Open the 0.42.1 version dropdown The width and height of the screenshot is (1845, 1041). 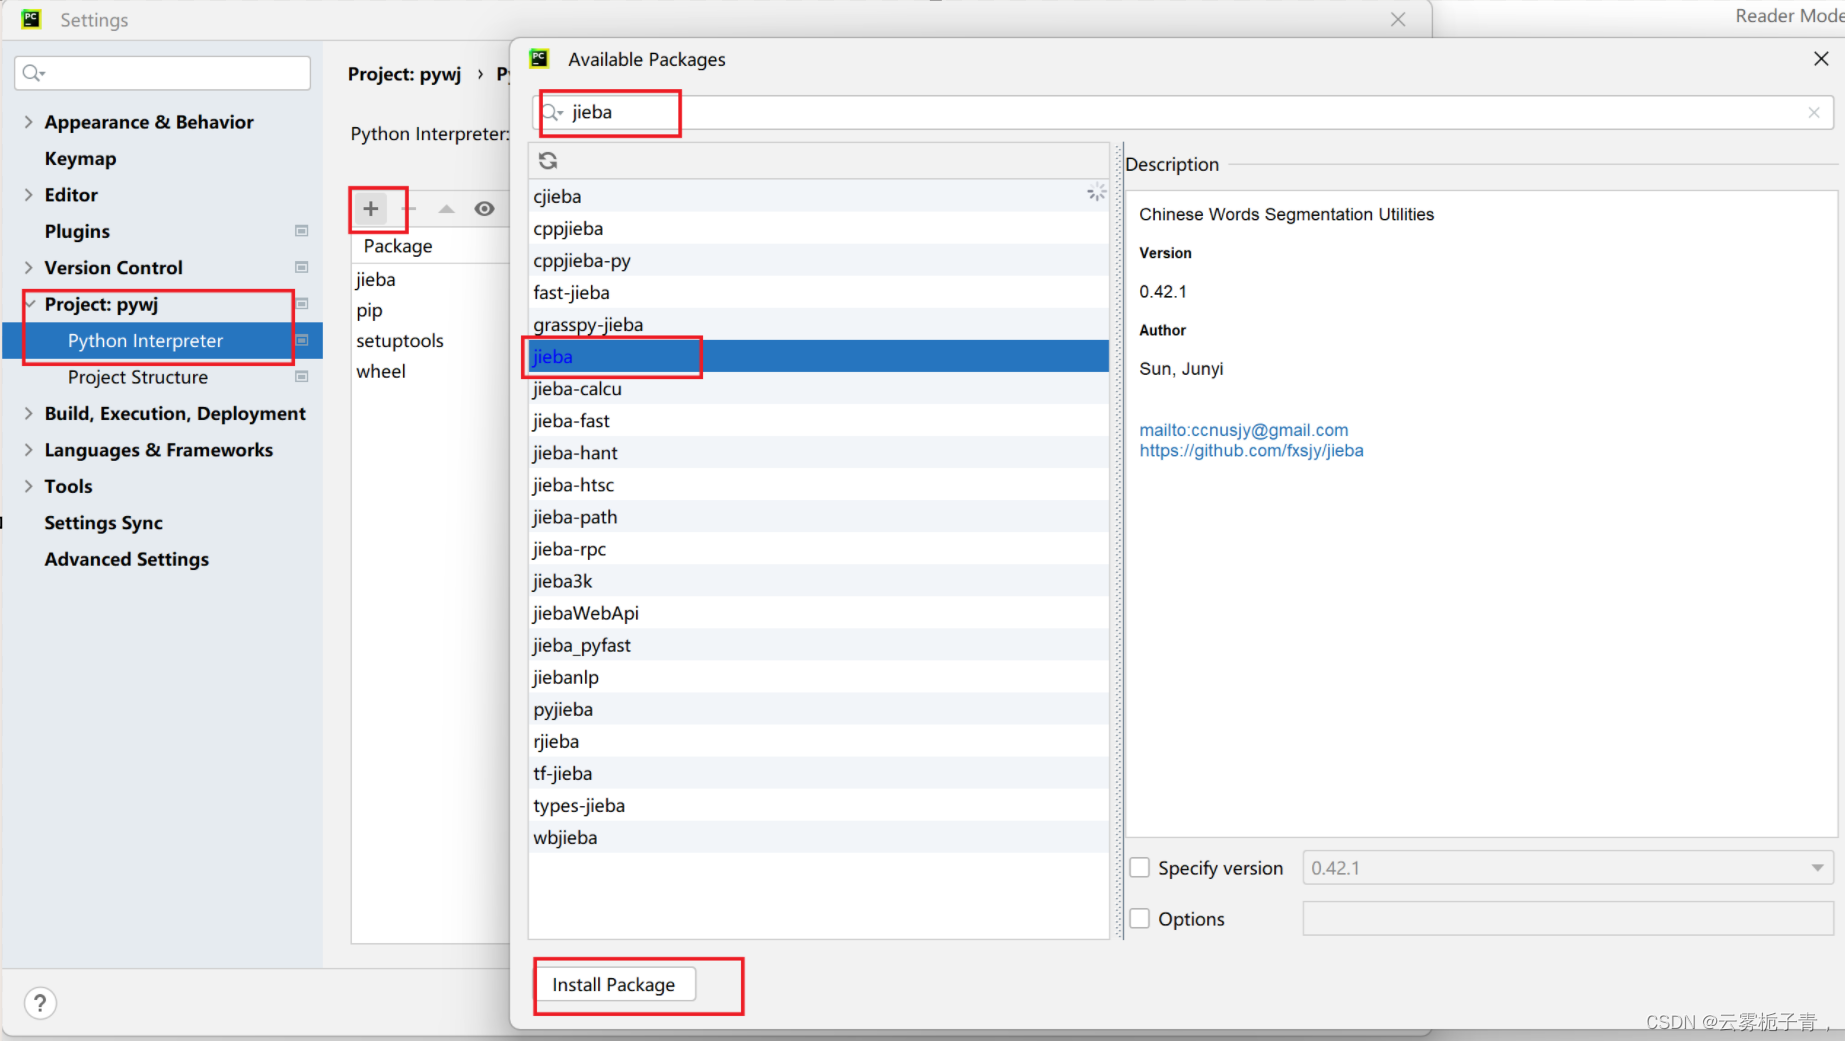point(1567,868)
